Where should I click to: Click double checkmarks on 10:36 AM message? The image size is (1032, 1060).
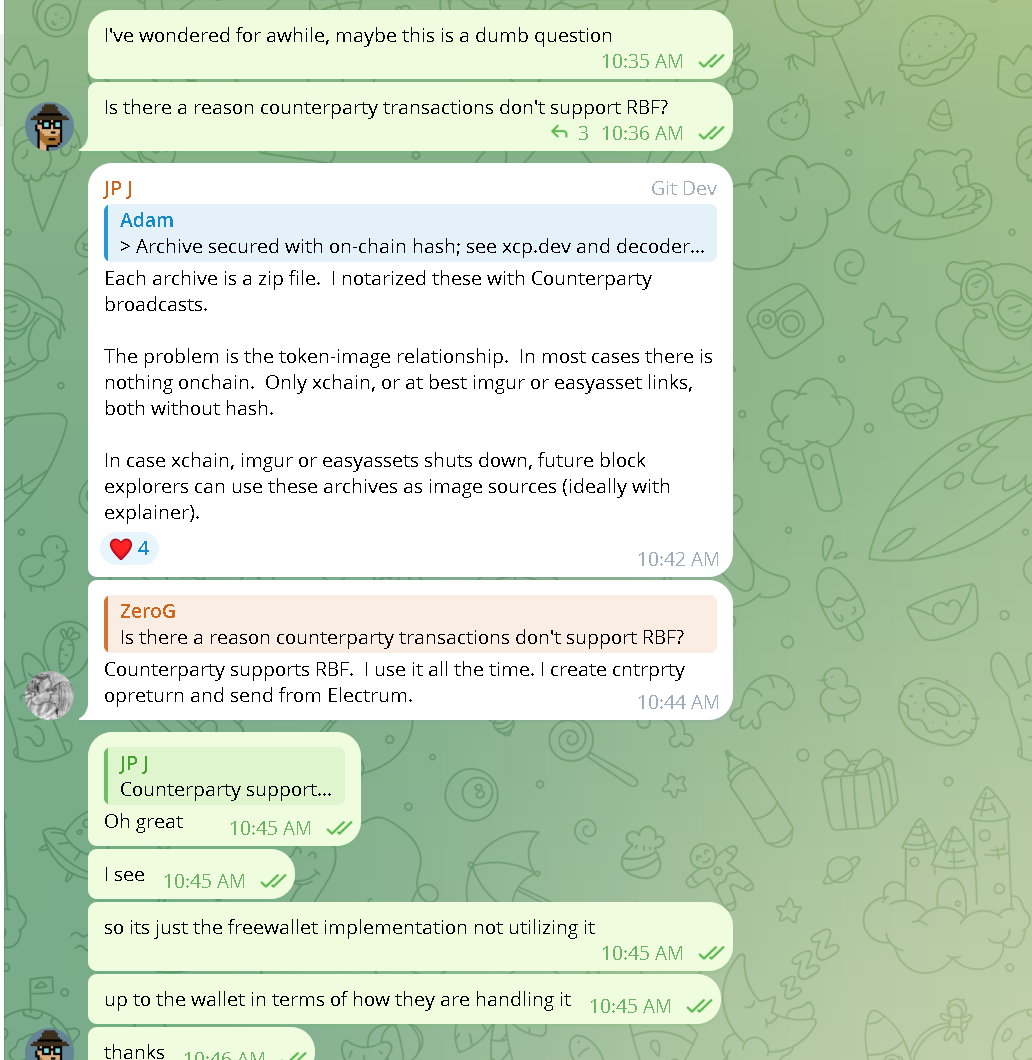click(x=711, y=133)
